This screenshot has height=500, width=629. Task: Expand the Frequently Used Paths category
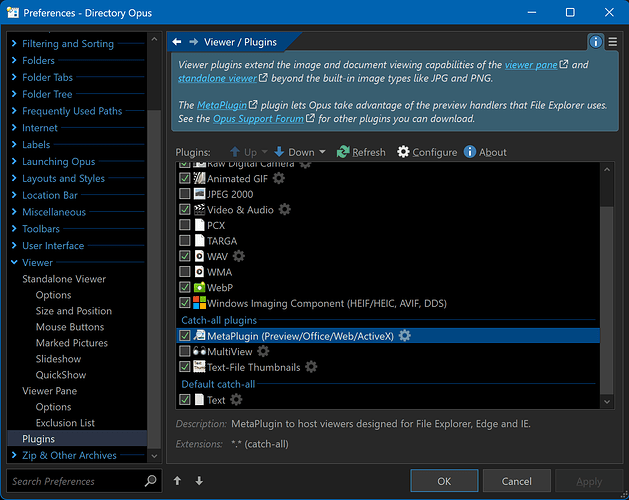point(14,111)
